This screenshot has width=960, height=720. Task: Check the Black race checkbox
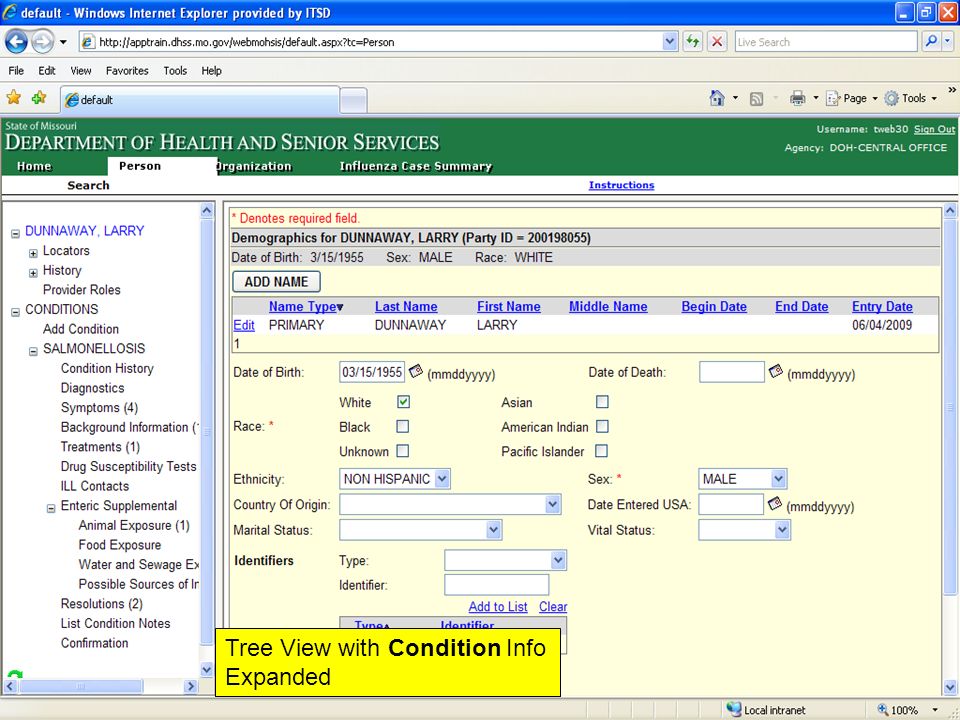(x=402, y=426)
